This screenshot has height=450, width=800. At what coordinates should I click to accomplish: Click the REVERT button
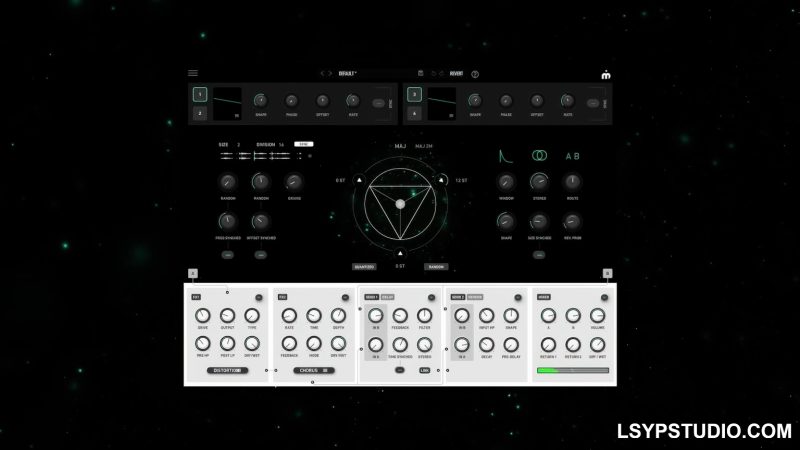point(456,73)
